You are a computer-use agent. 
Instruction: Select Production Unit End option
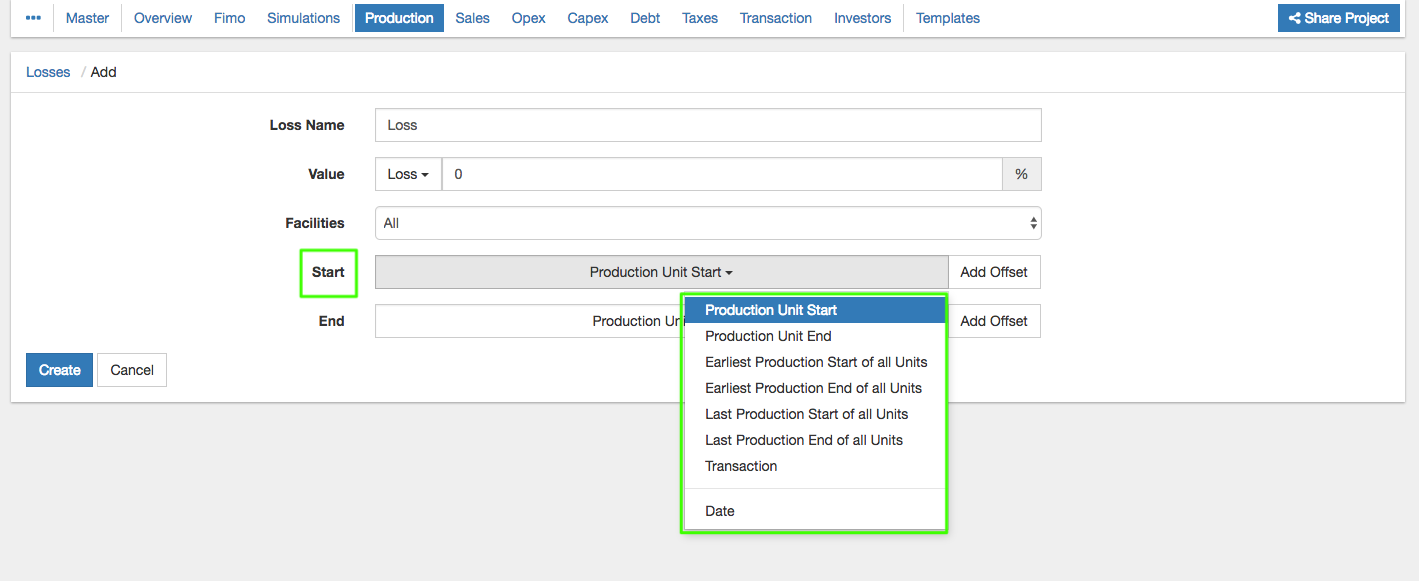coord(768,336)
